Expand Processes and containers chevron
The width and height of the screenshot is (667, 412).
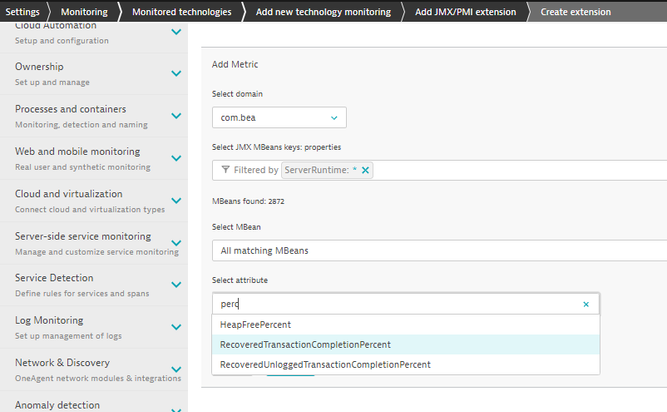pyautogui.click(x=176, y=116)
